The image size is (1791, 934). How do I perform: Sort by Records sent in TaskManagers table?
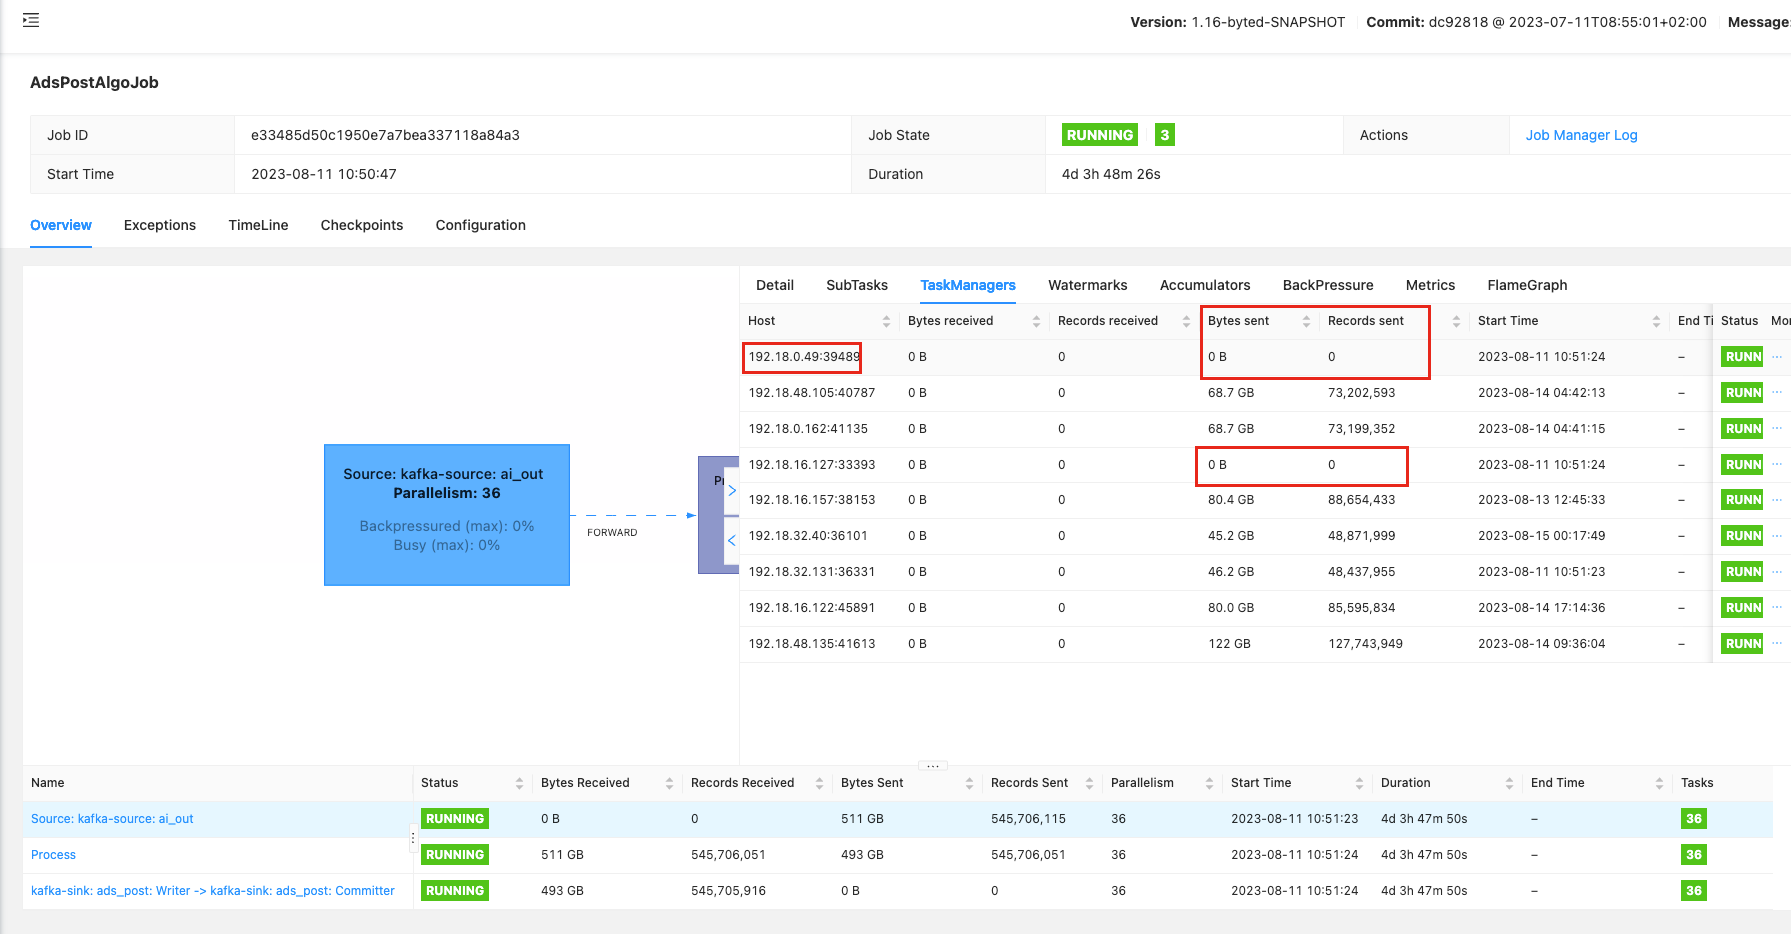tap(1456, 321)
